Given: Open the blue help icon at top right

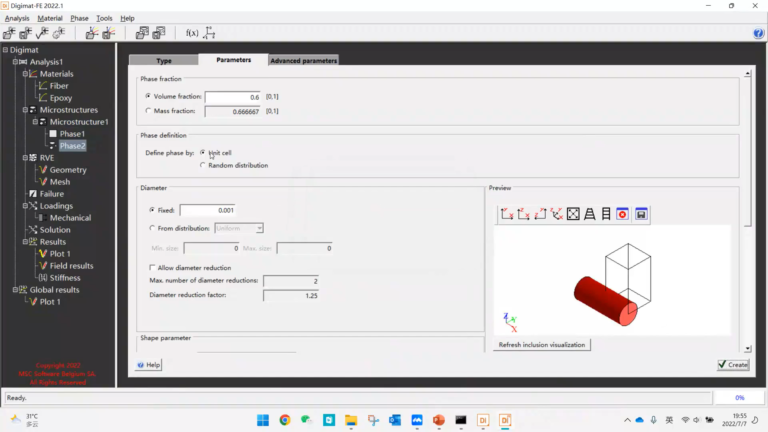Looking at the screenshot, I should pyautogui.click(x=758, y=33).
